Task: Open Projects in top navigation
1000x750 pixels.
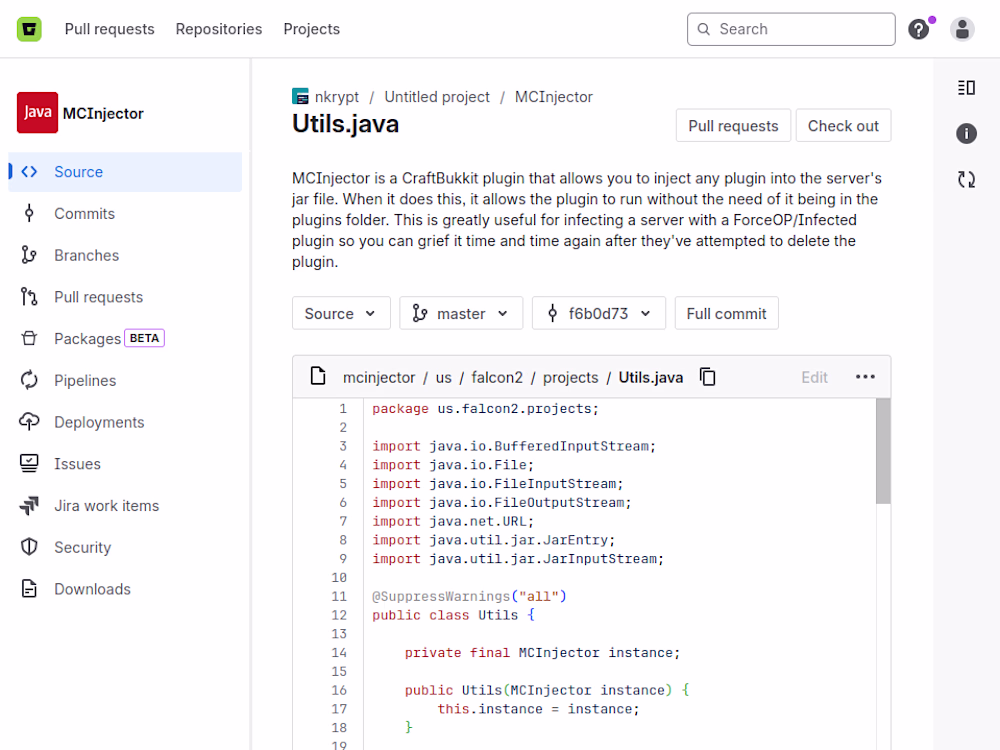Action: (311, 29)
